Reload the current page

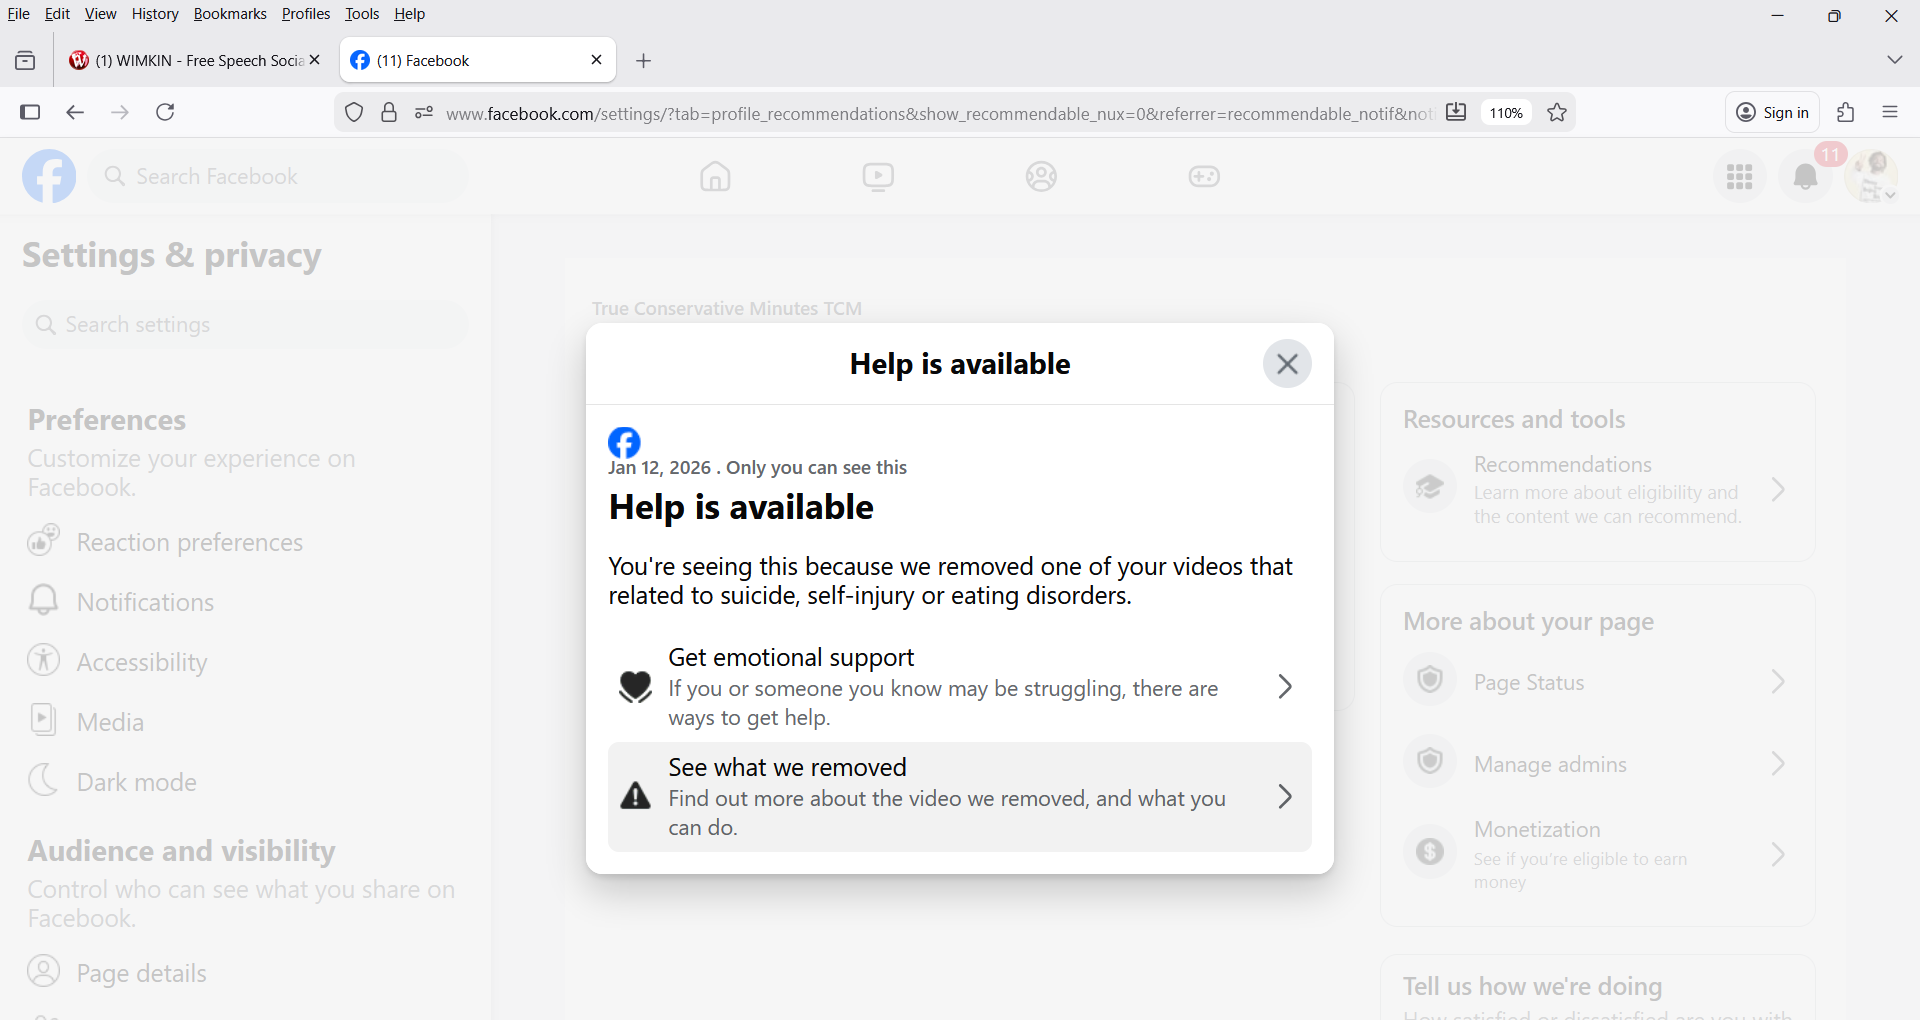click(166, 113)
